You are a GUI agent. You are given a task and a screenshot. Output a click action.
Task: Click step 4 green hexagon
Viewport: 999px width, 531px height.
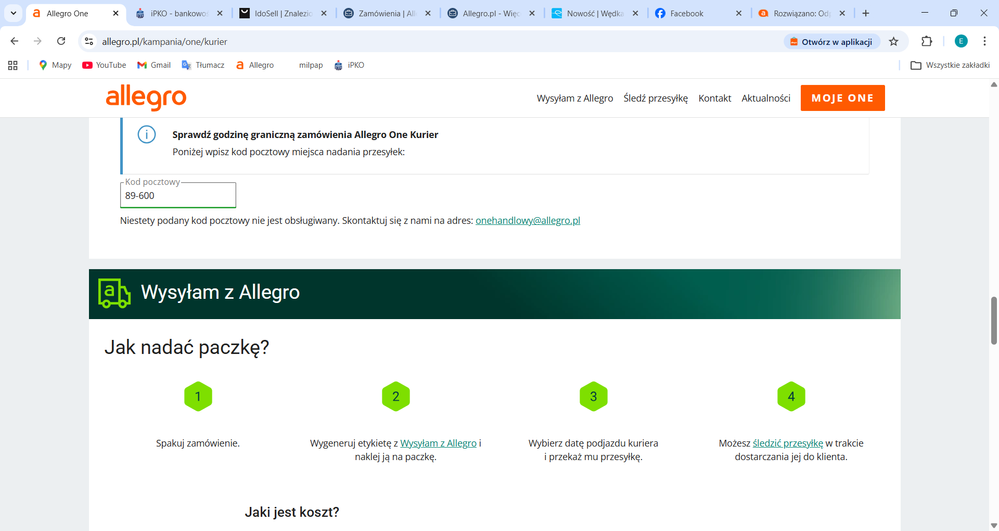pos(791,396)
